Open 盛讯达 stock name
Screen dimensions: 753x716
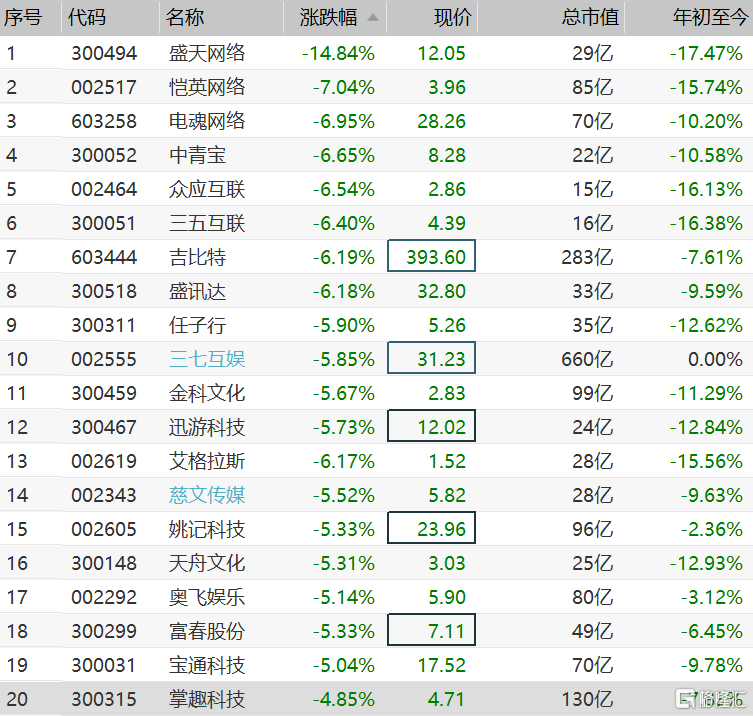click(x=197, y=291)
